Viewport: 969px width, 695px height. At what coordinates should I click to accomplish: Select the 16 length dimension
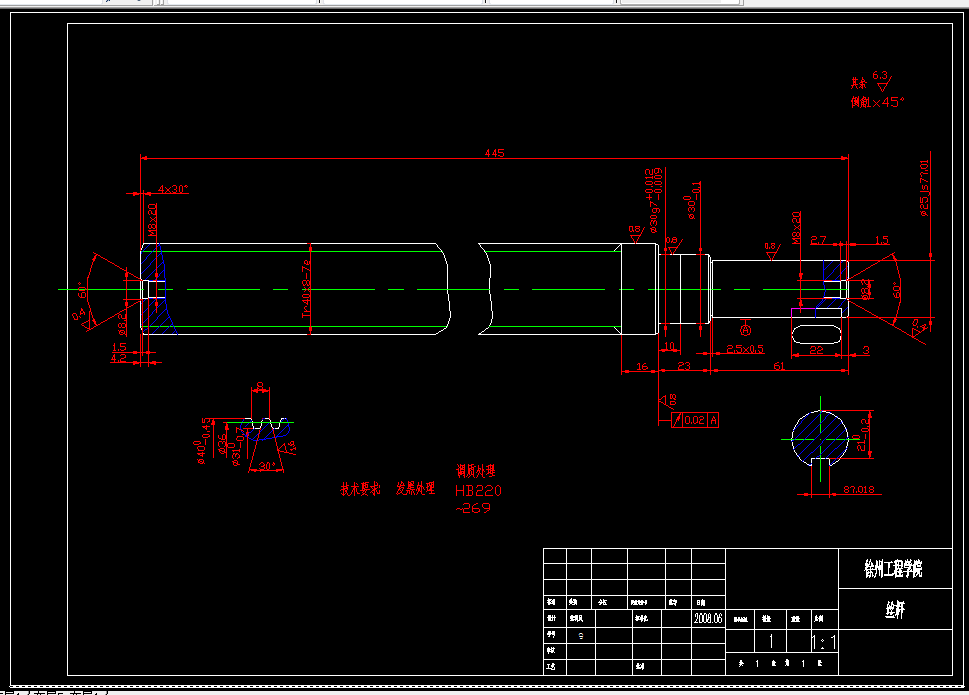coord(642,366)
